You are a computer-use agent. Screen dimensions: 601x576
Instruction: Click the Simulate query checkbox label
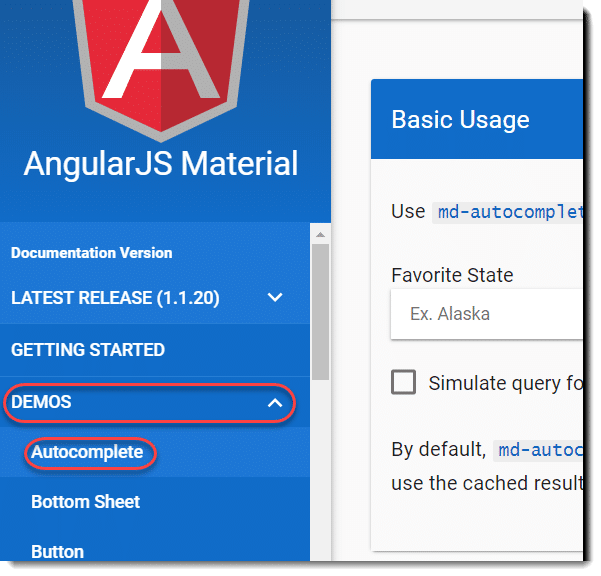pyautogui.click(x=506, y=383)
